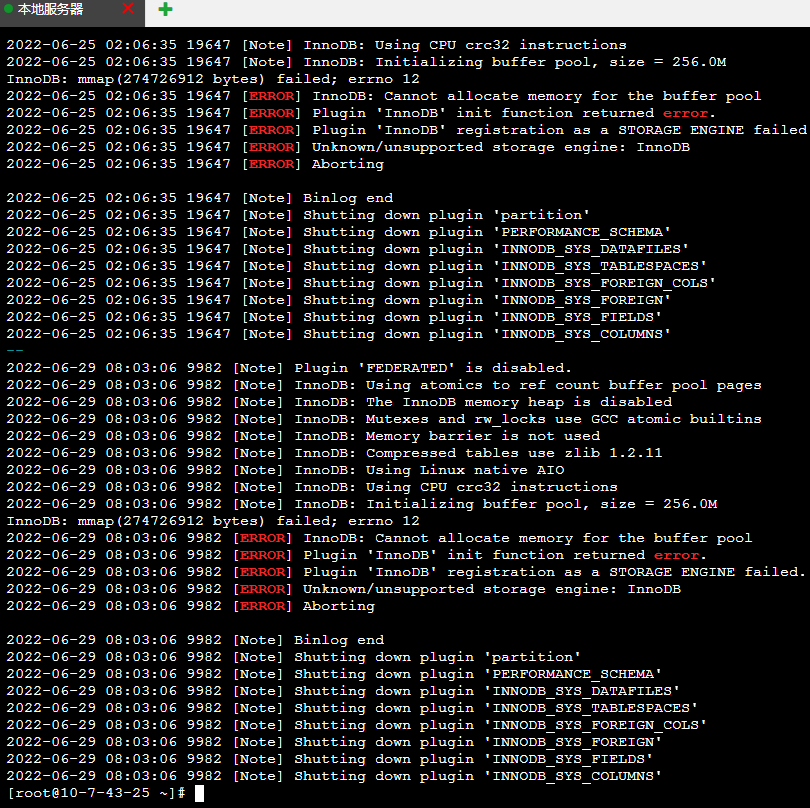Click 19647 line shutting down 'INNODB_SYS_COLUMNS'
810x808 pixels.
pos(338,335)
